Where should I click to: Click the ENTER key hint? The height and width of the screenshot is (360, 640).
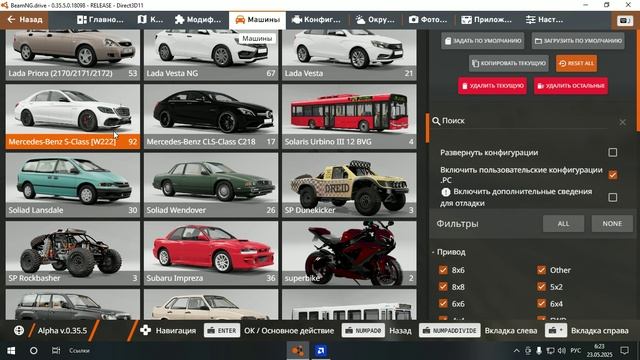click(x=222, y=331)
